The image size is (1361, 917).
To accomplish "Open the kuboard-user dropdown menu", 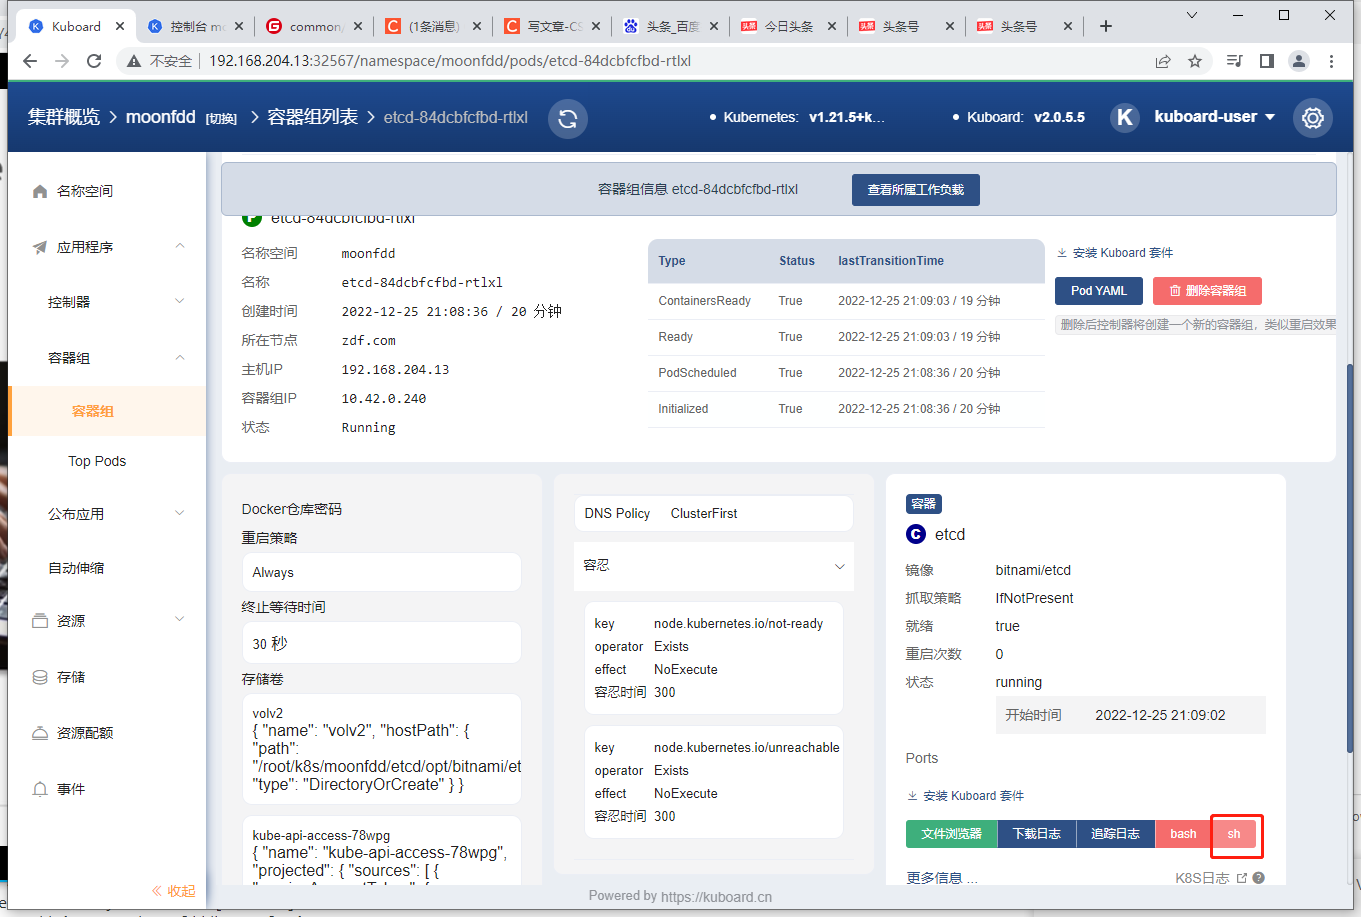I will pos(1214,117).
